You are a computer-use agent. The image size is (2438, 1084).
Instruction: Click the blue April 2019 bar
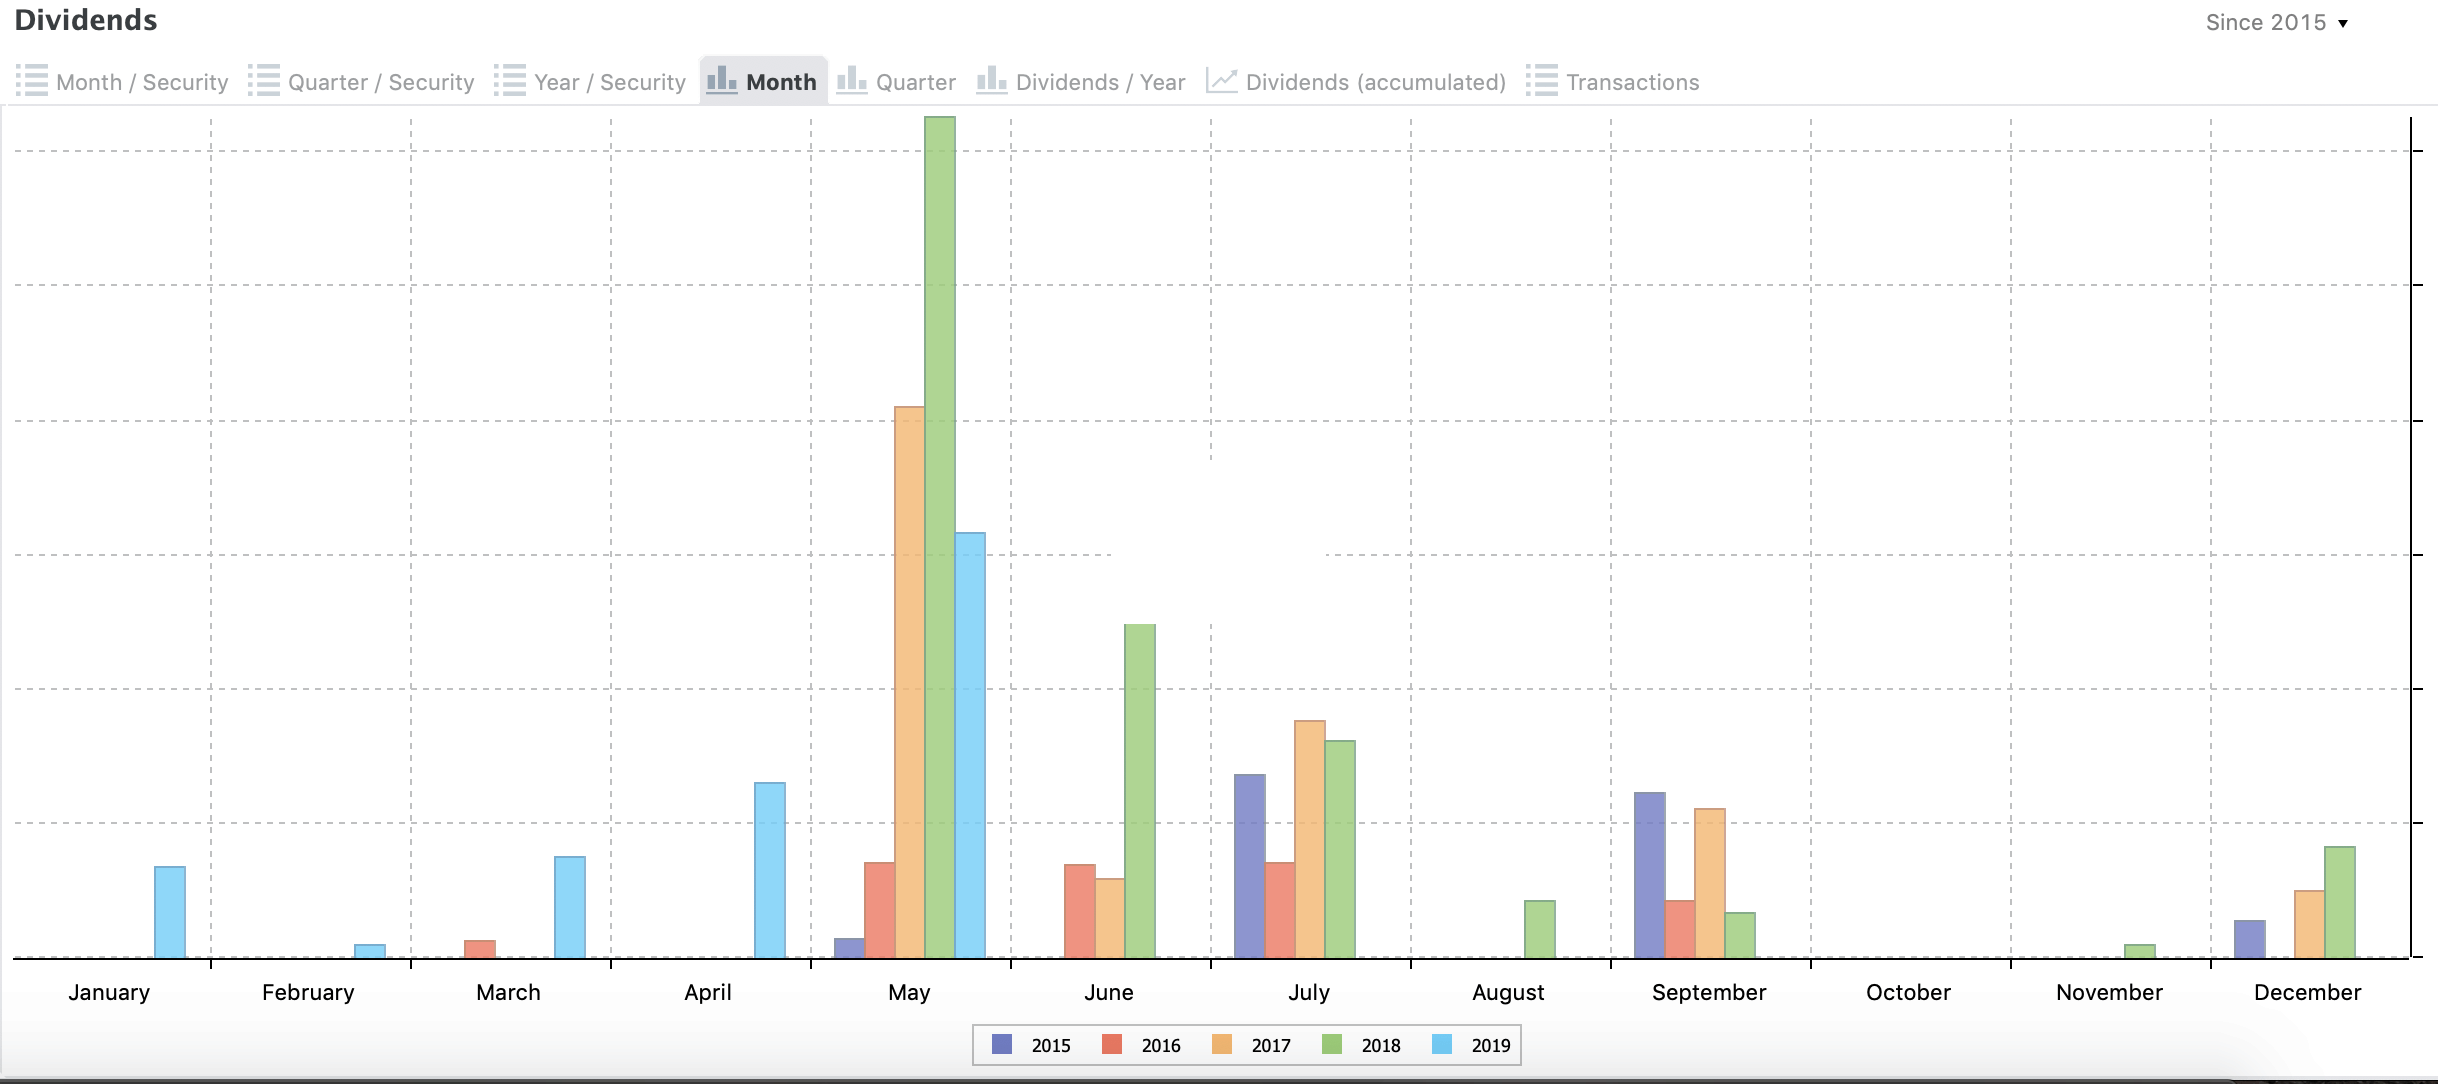point(770,870)
